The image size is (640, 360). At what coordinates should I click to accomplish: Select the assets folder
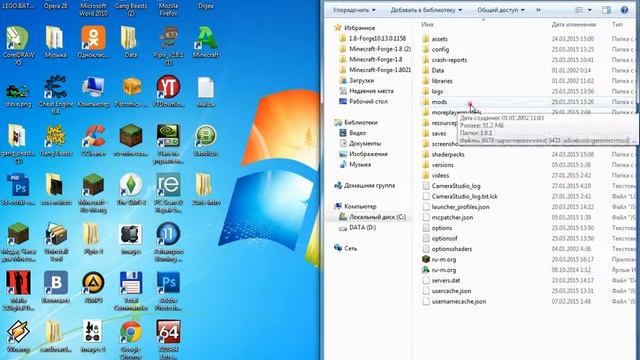[440, 39]
